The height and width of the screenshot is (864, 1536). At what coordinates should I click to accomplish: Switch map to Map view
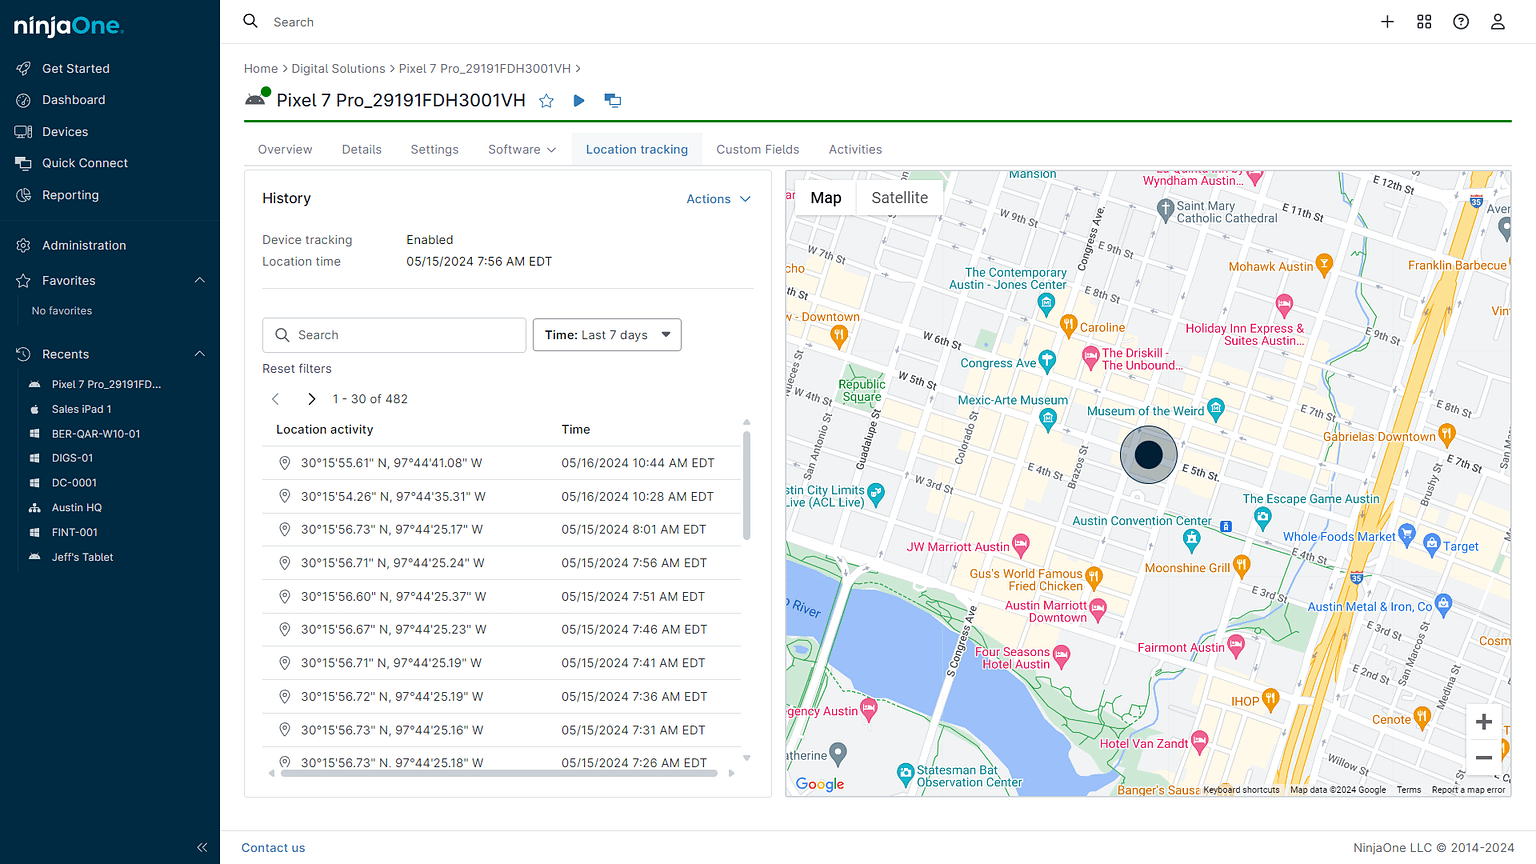[826, 198]
